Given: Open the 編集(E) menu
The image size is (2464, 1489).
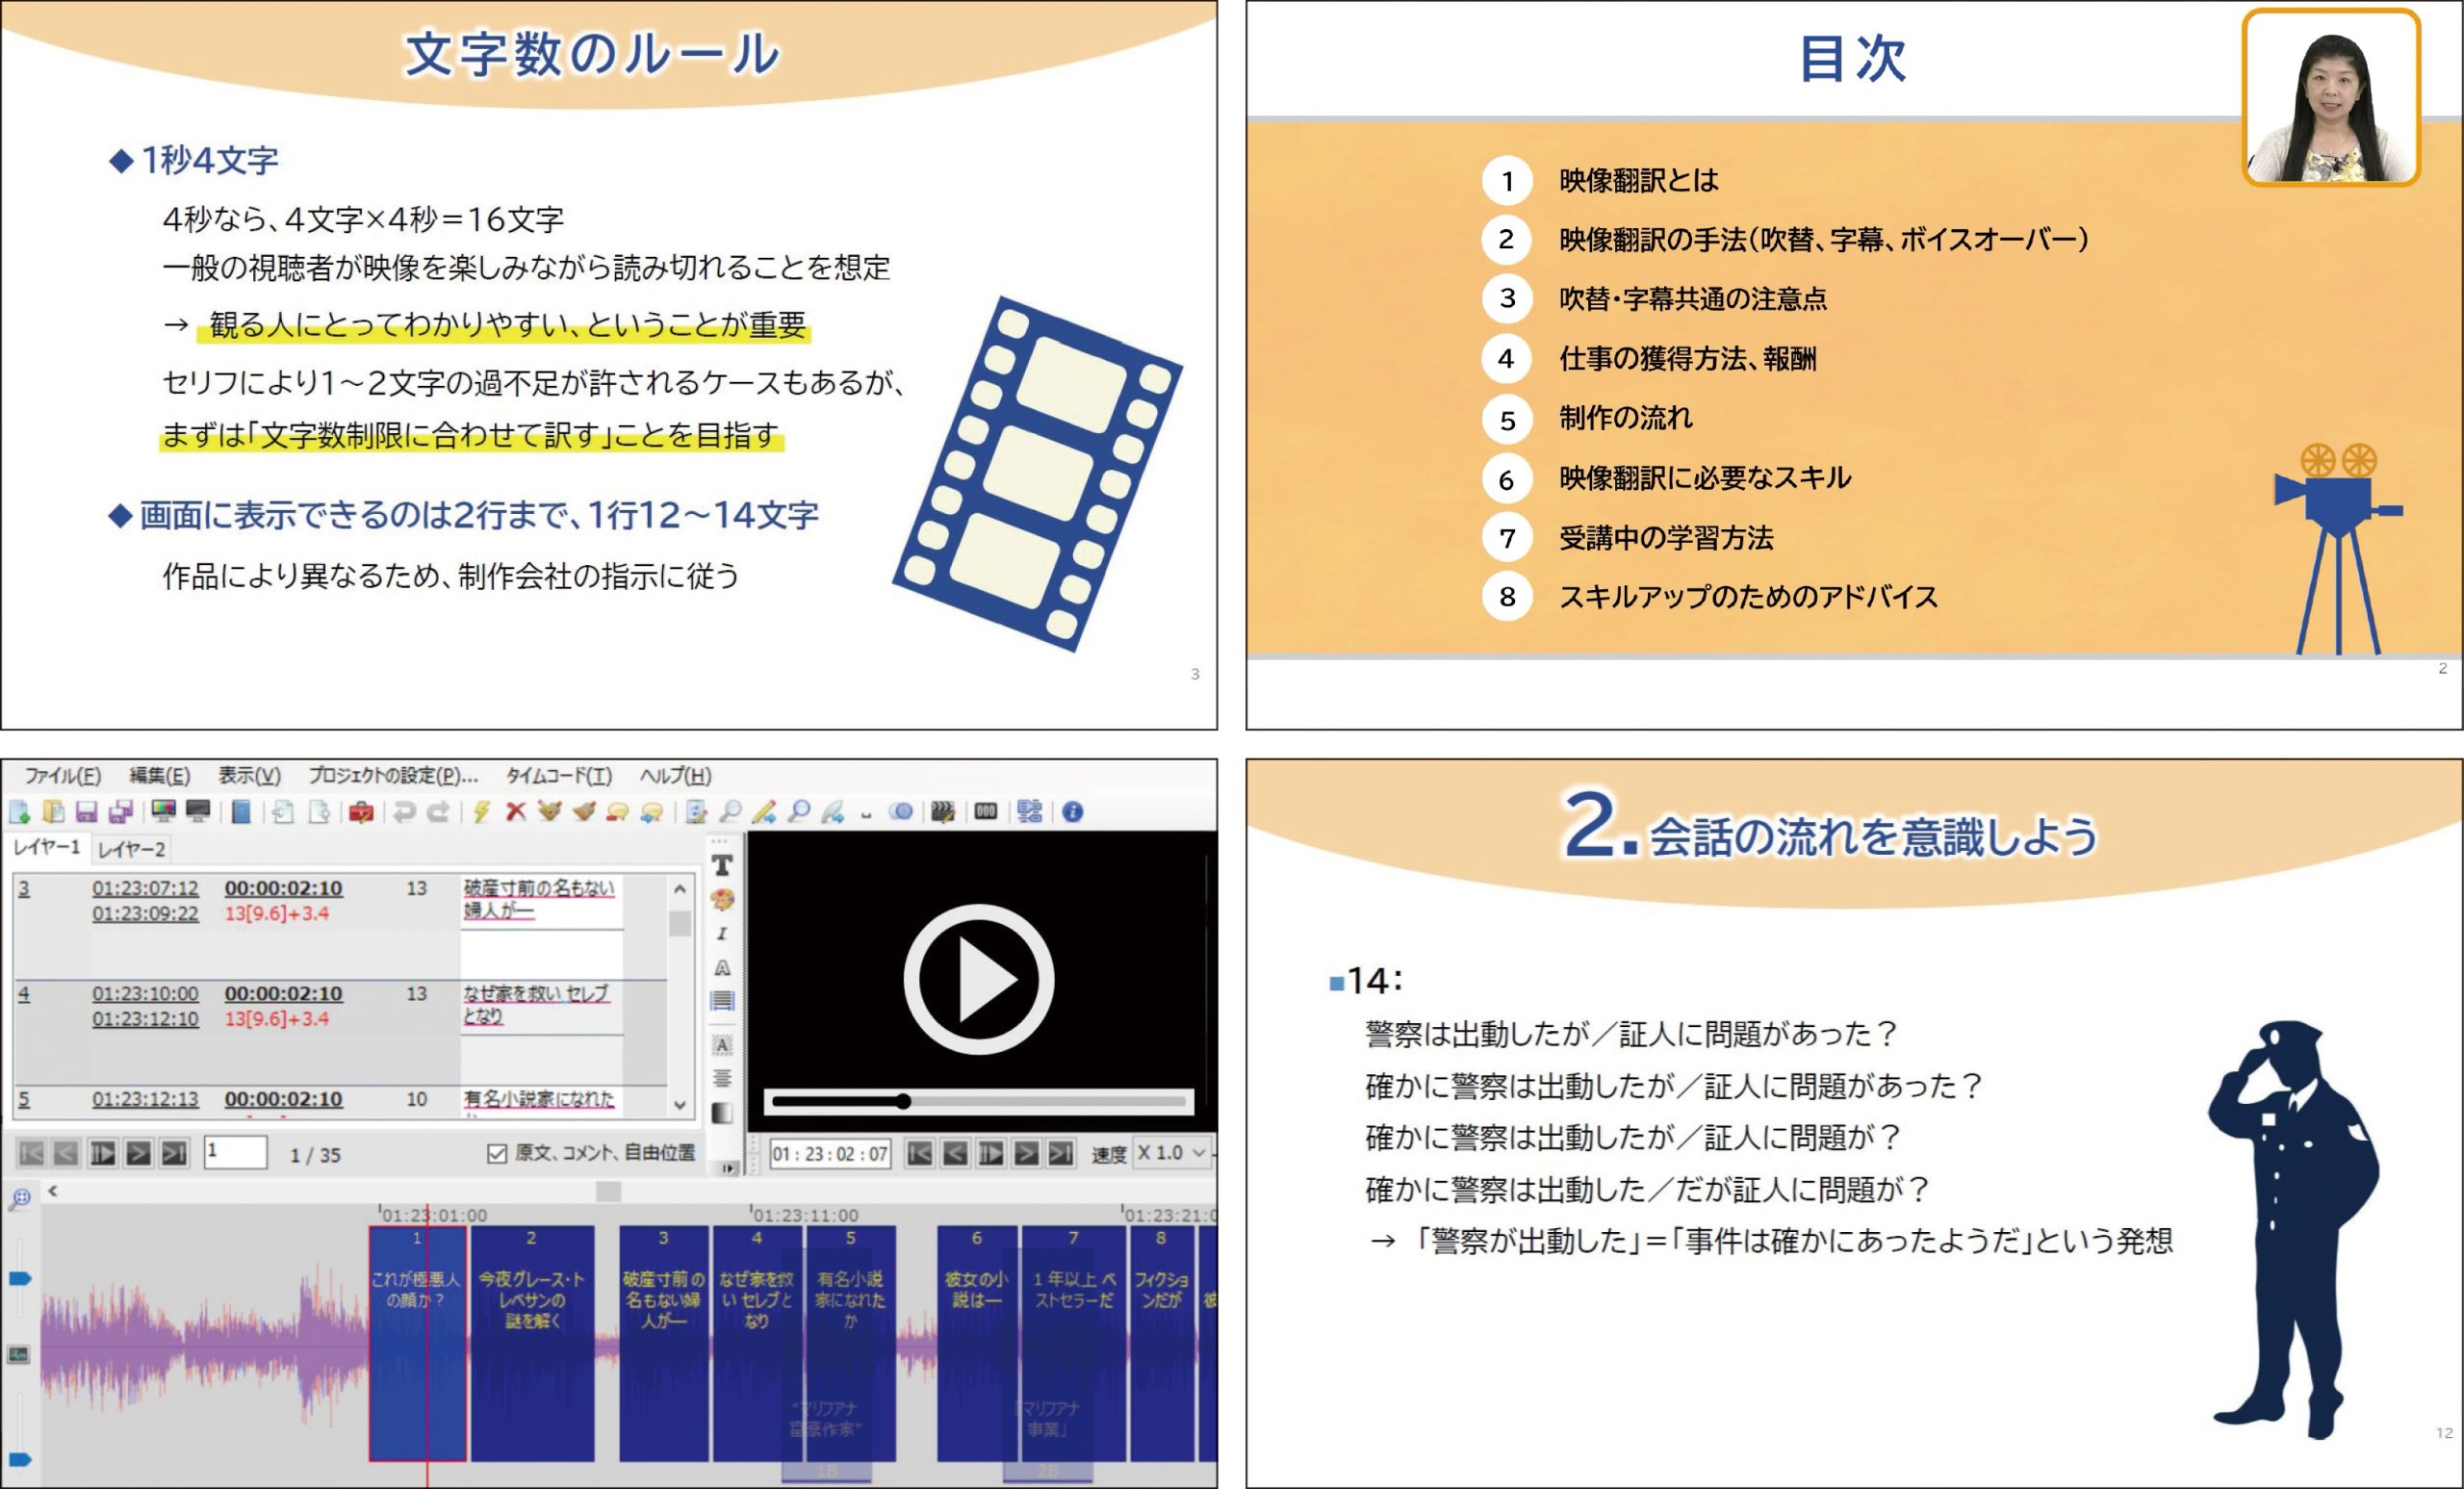Looking at the screenshot, I should 159,775.
